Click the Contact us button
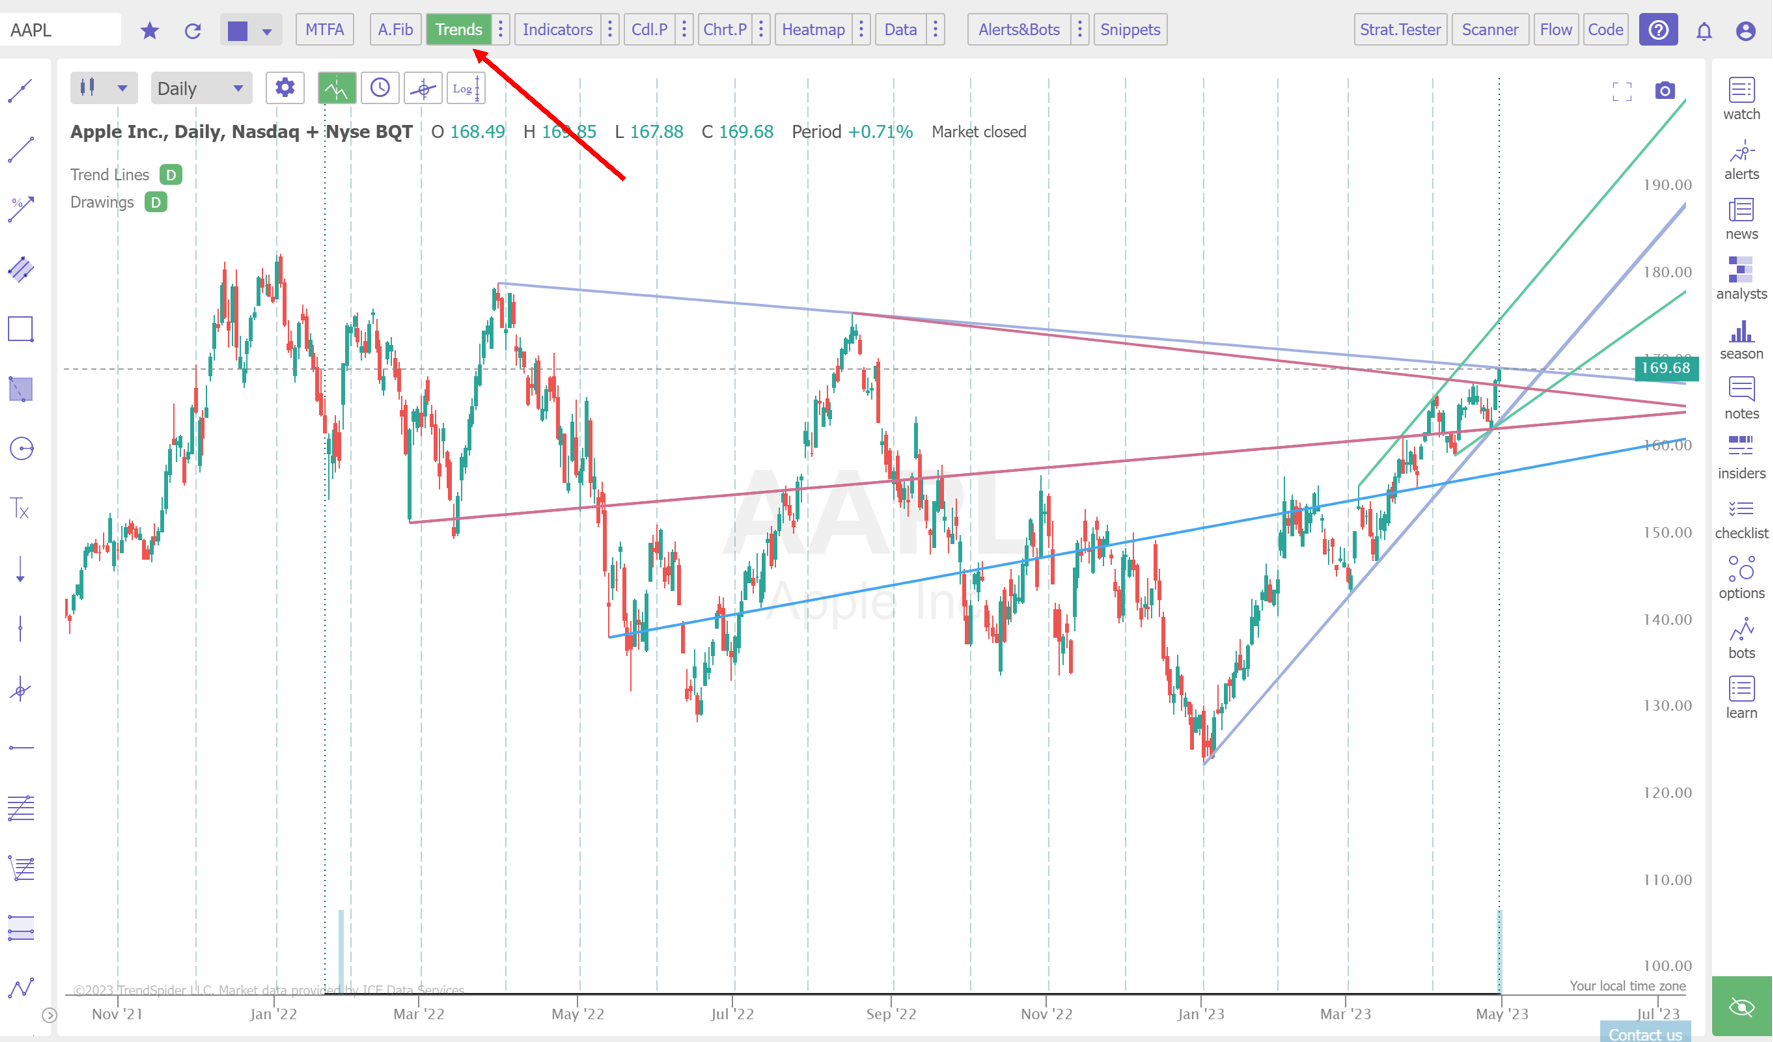The image size is (1773, 1042). (x=1645, y=1032)
